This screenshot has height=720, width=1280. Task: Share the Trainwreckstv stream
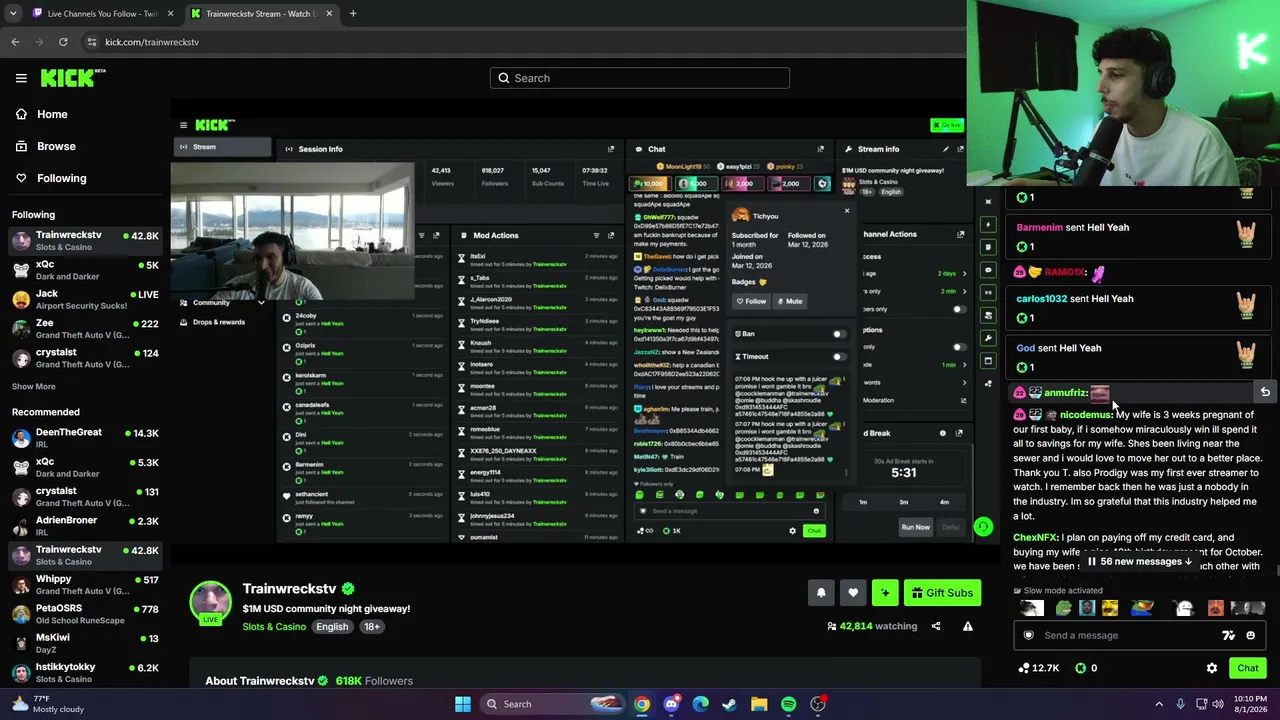936,626
